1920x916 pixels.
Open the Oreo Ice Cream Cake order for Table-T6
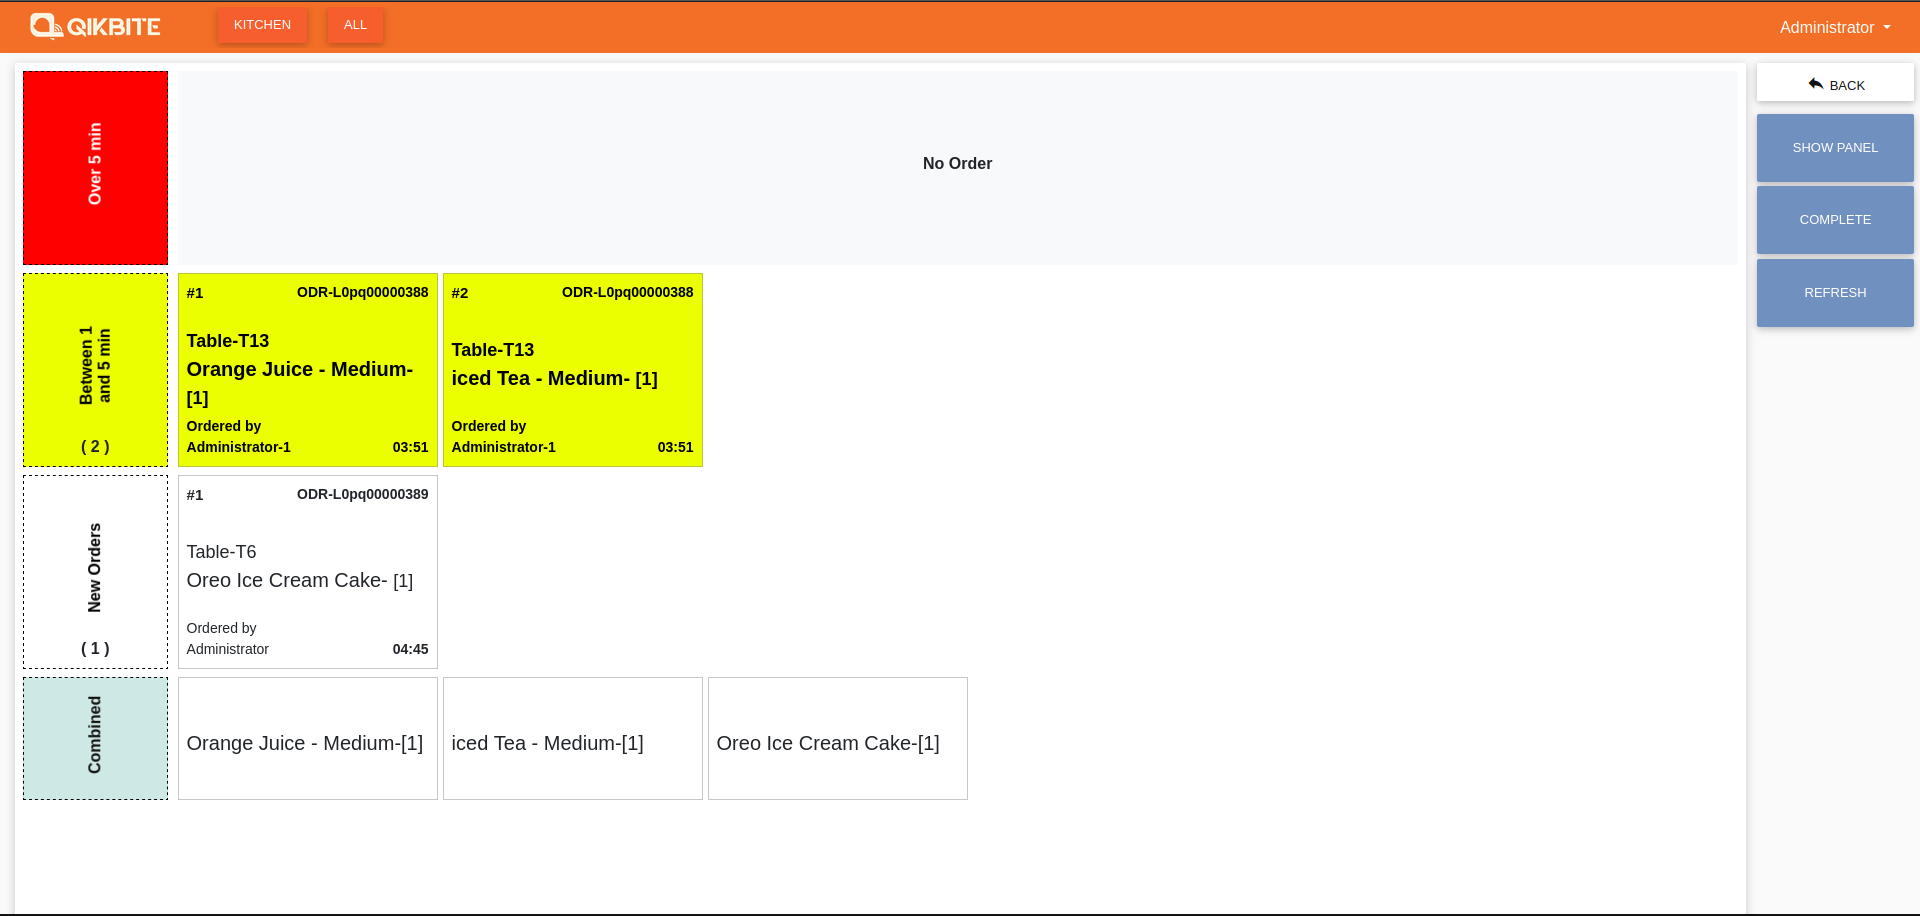[x=307, y=572]
